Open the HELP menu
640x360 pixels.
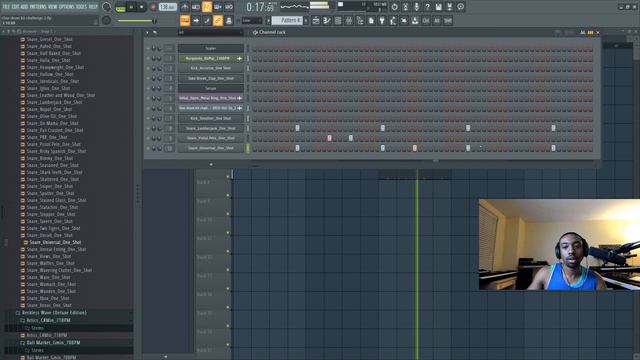click(x=93, y=7)
